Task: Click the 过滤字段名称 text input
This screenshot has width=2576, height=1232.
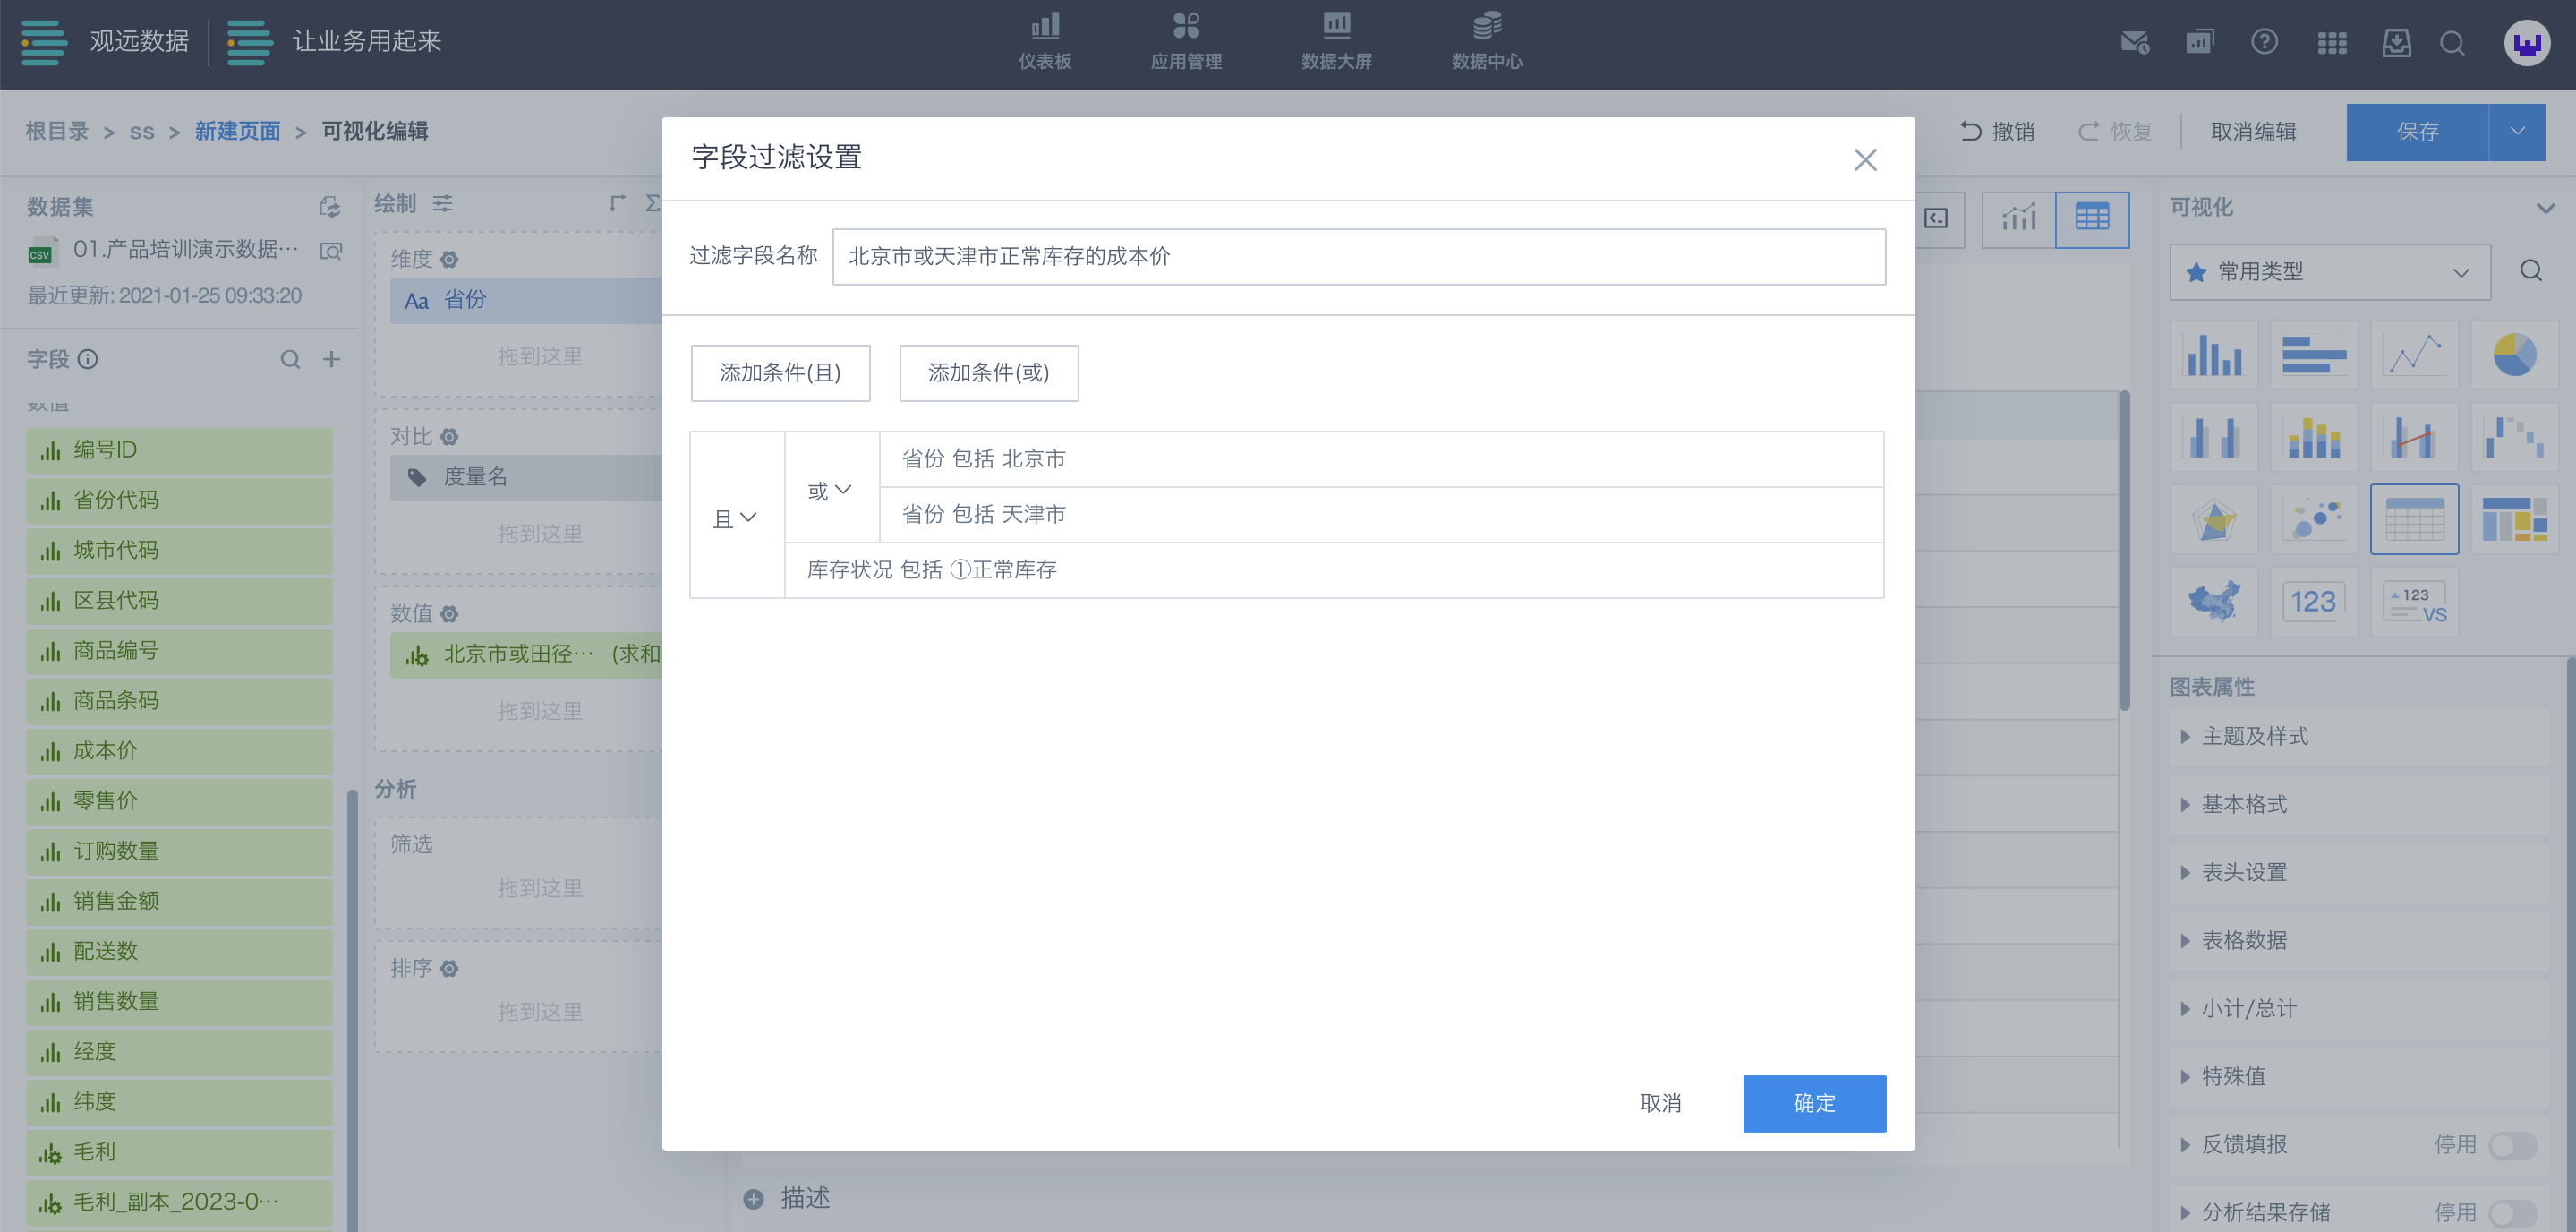Action: point(1358,257)
